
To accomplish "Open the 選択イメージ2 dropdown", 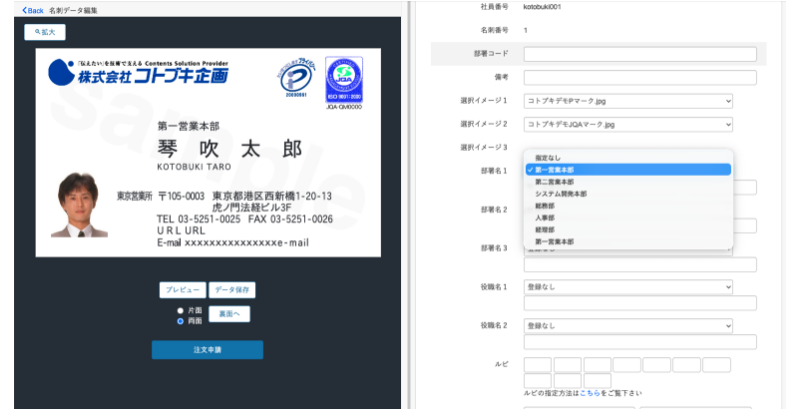I will tap(628, 124).
